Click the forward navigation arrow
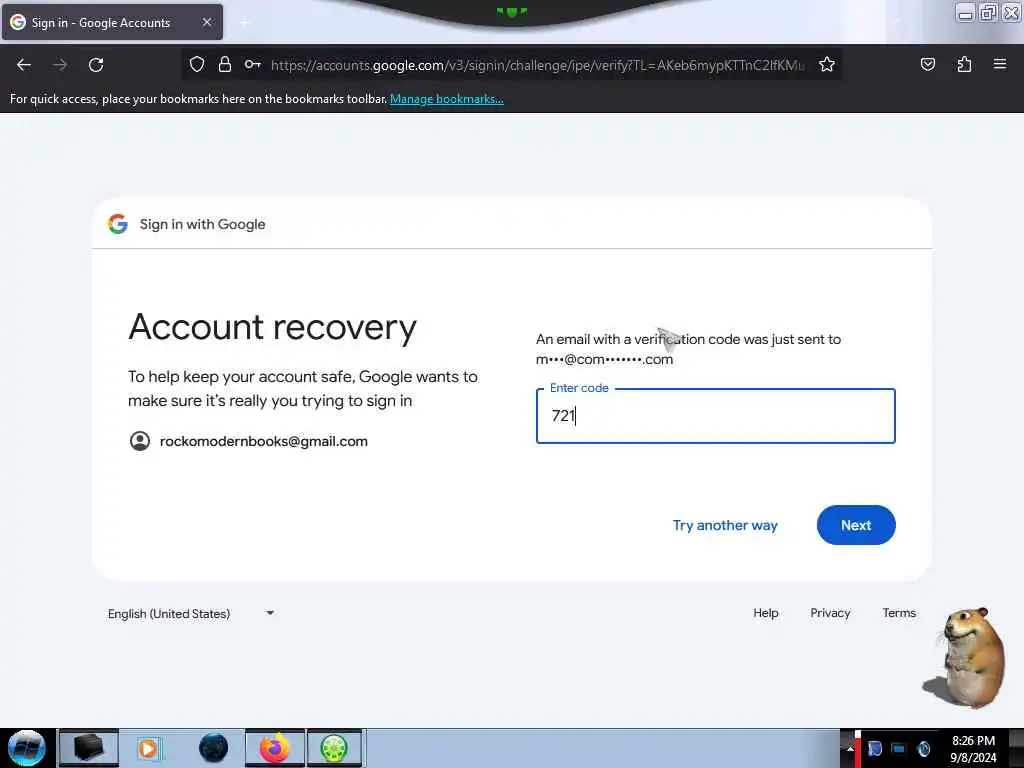Screen dimensions: 1024x768 (x=60, y=65)
